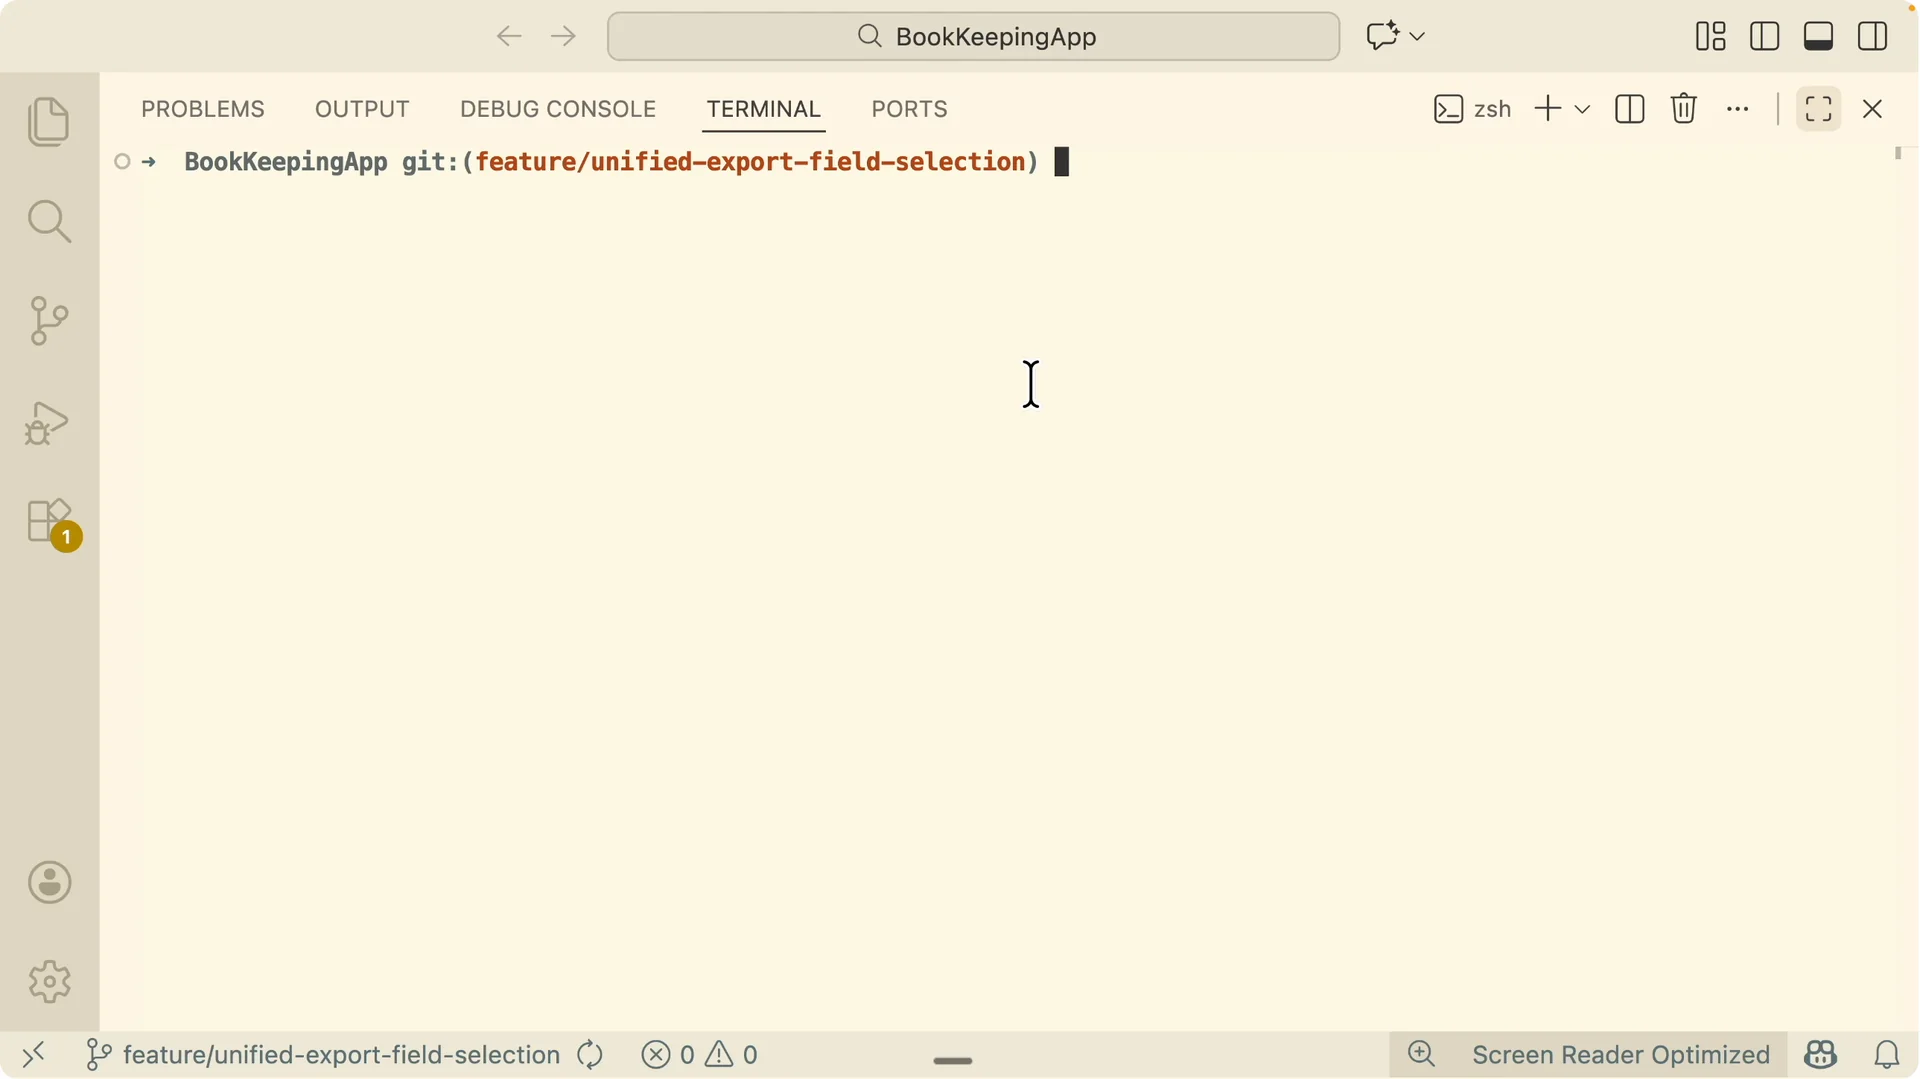Click the zoom magnifier status icon
1920x1079 pixels.
tap(1421, 1054)
